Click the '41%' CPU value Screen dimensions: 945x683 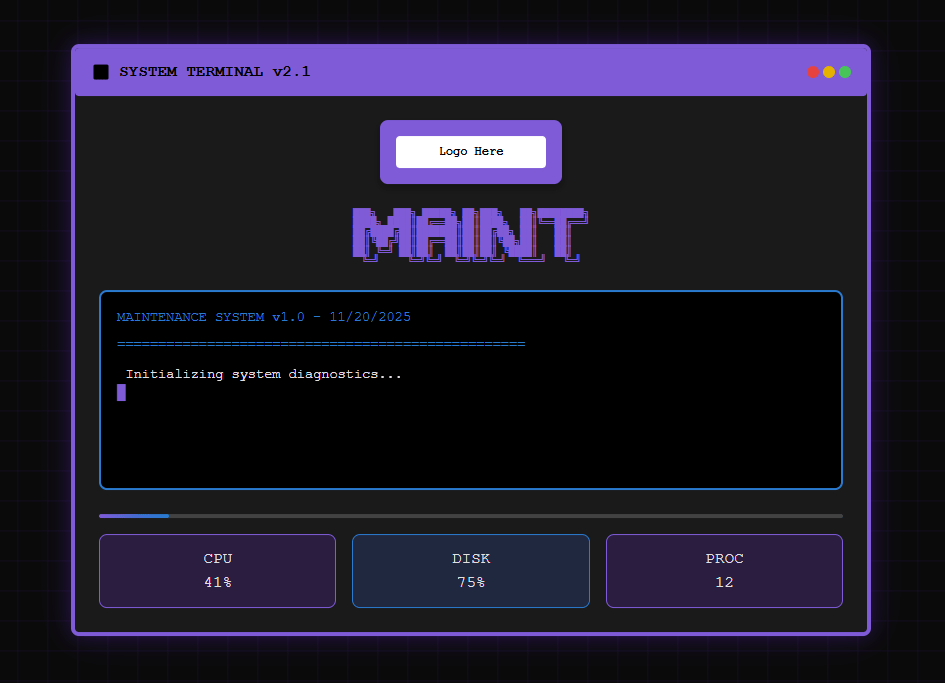coord(218,582)
